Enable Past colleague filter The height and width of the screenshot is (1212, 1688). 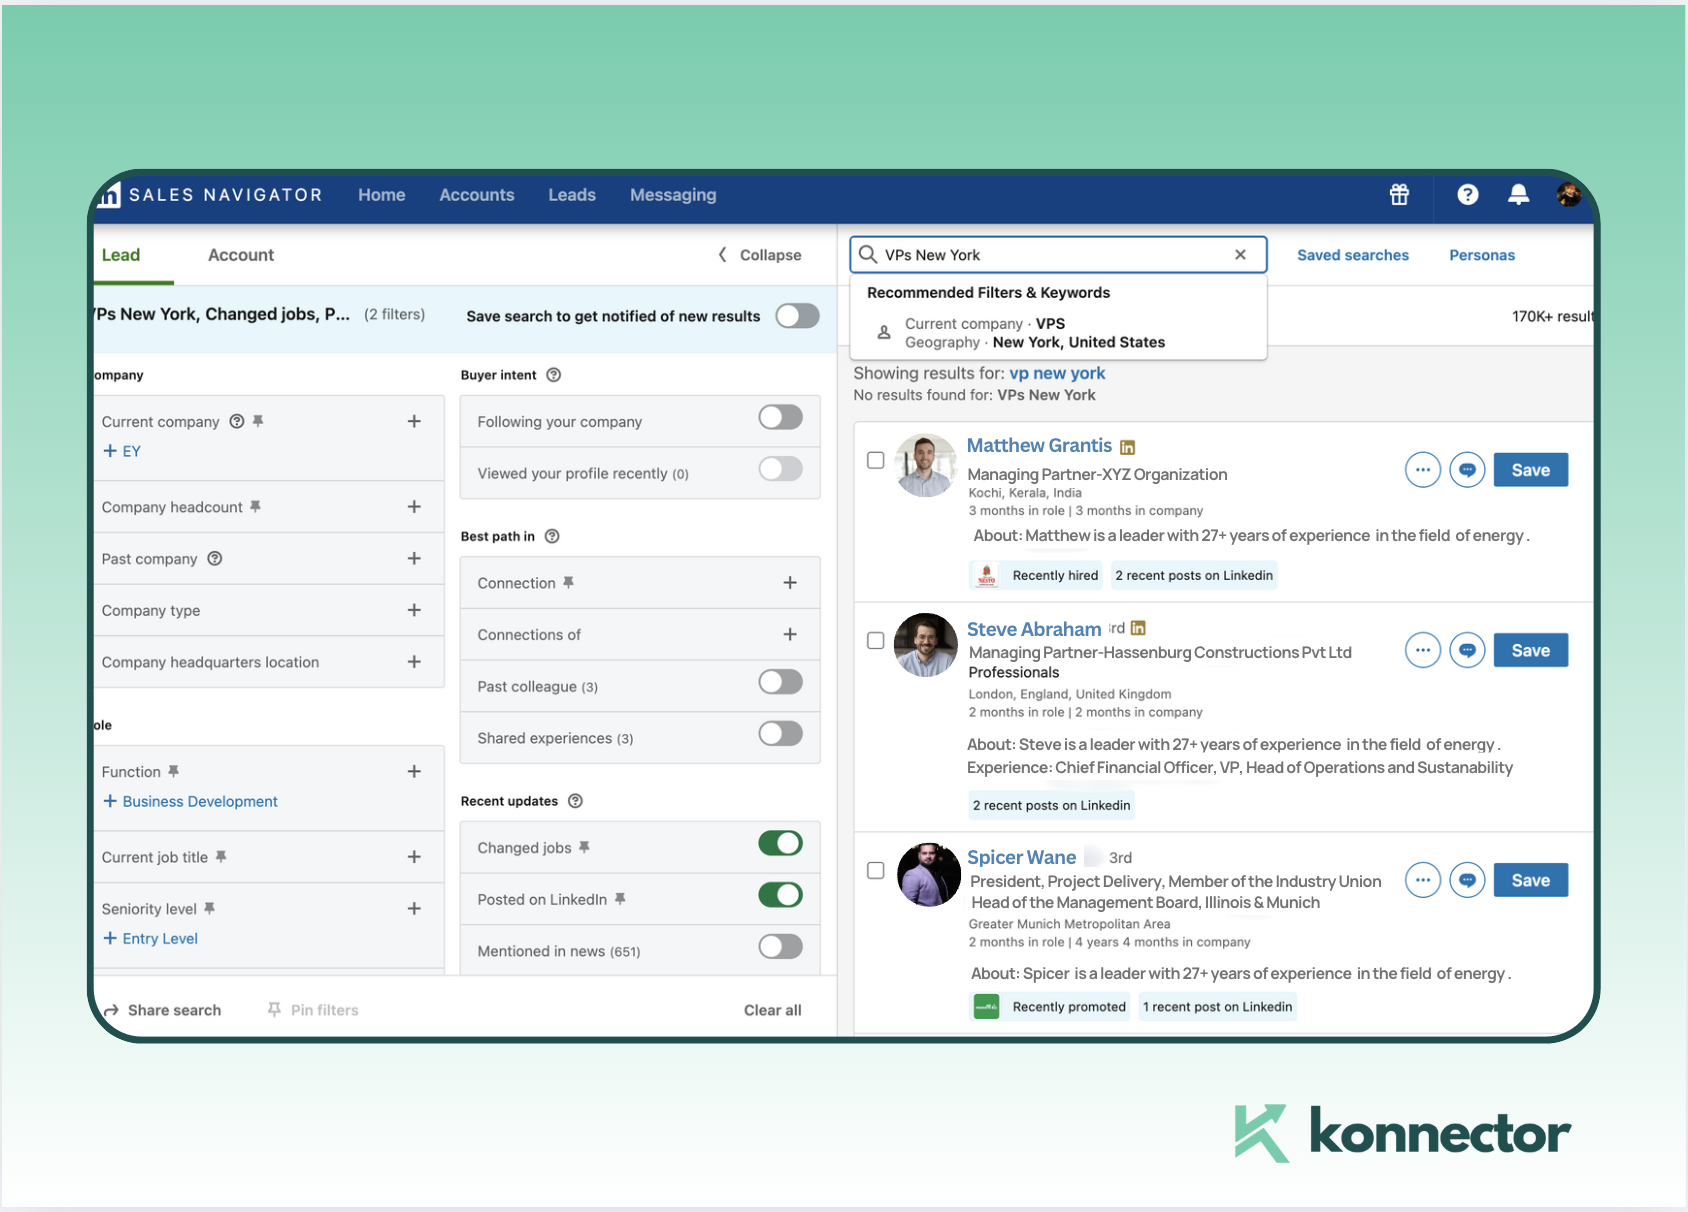point(780,682)
